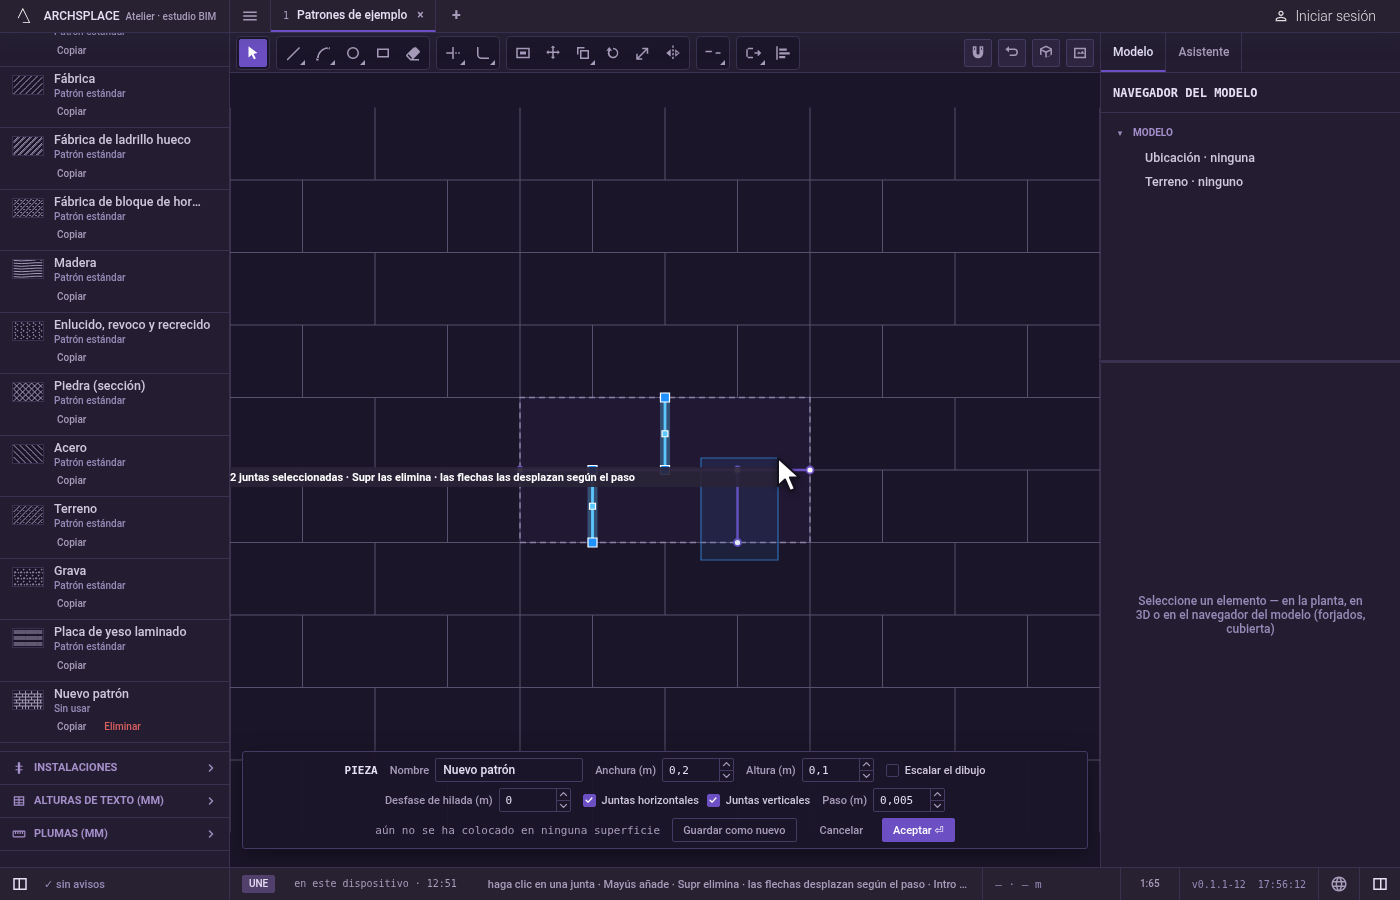Expand the PLUMAS (MM) section
The image size is (1400, 900).
pos(114,834)
